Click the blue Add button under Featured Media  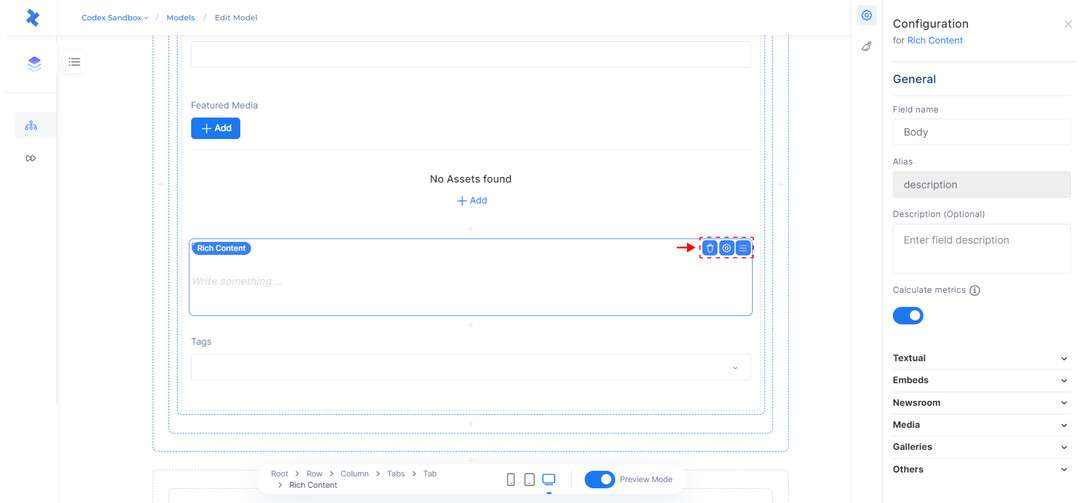(x=216, y=128)
